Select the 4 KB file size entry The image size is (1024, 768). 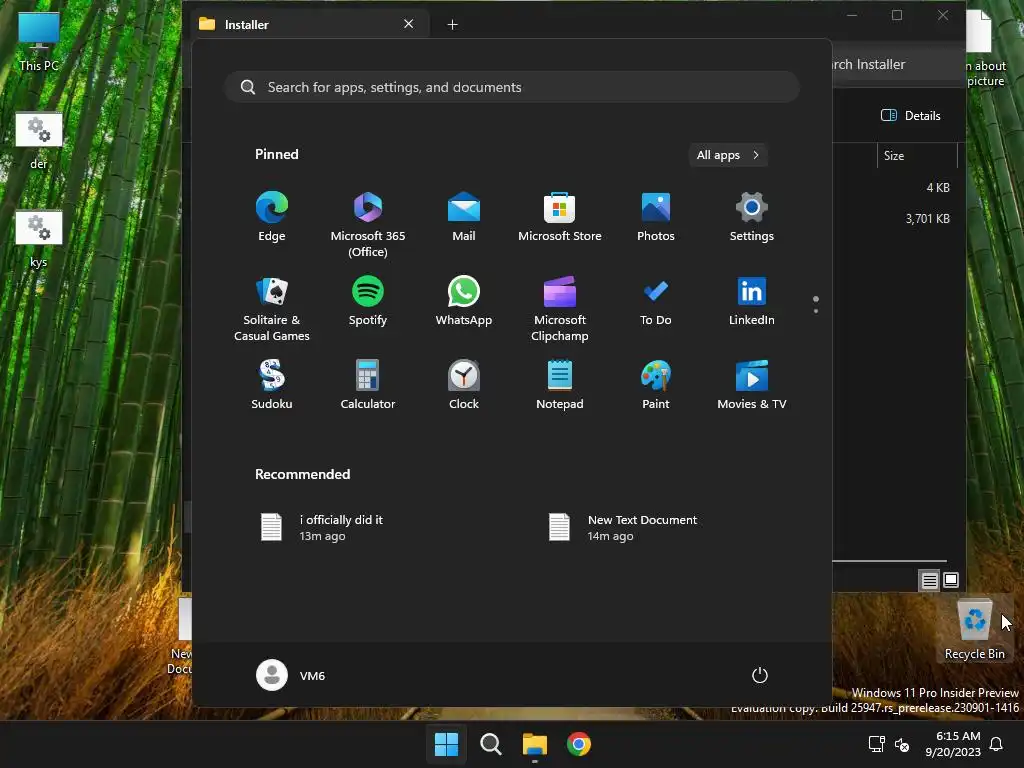(938, 187)
